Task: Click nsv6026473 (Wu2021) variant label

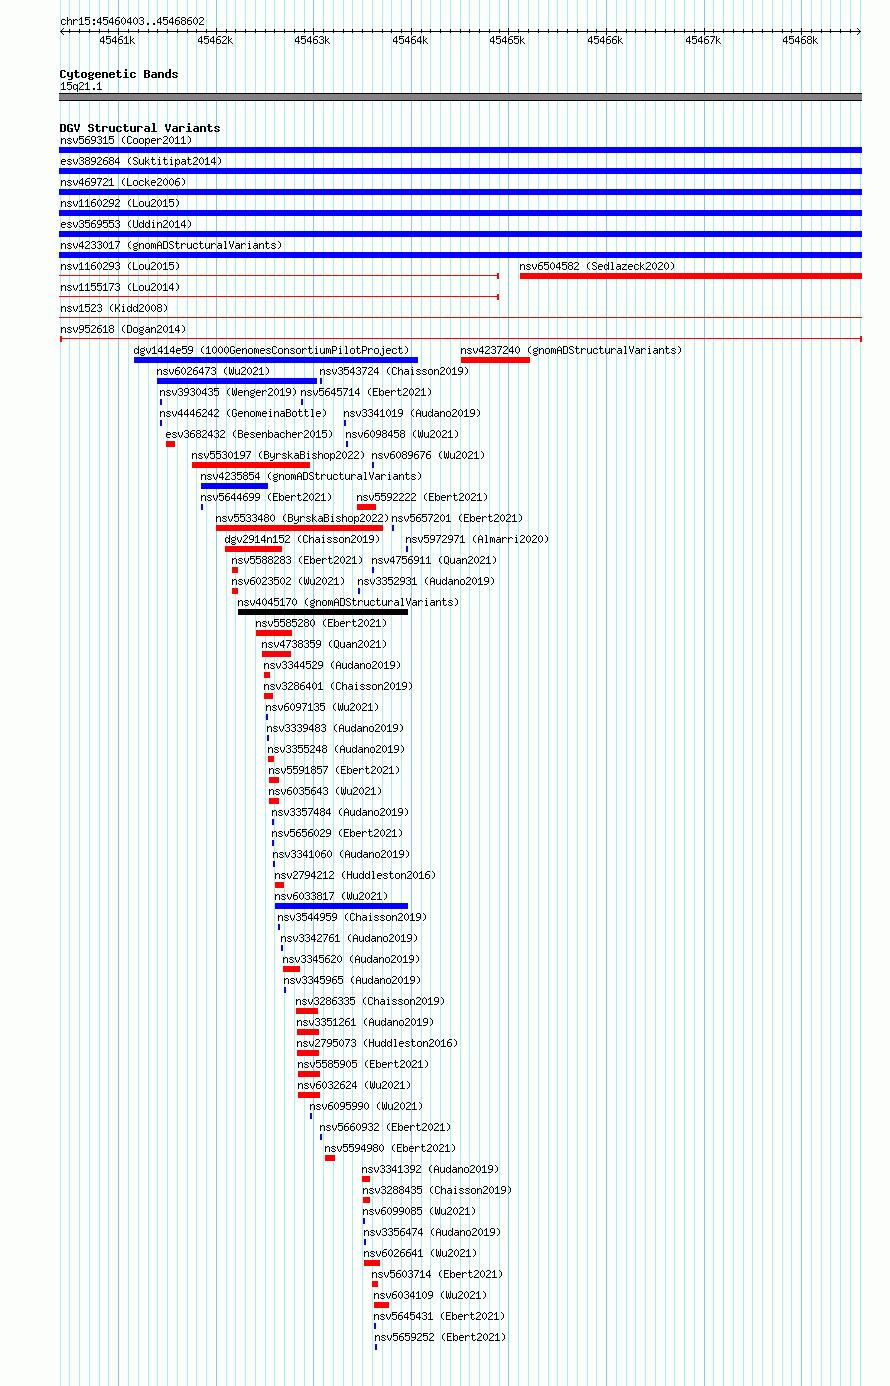Action: 214,372
